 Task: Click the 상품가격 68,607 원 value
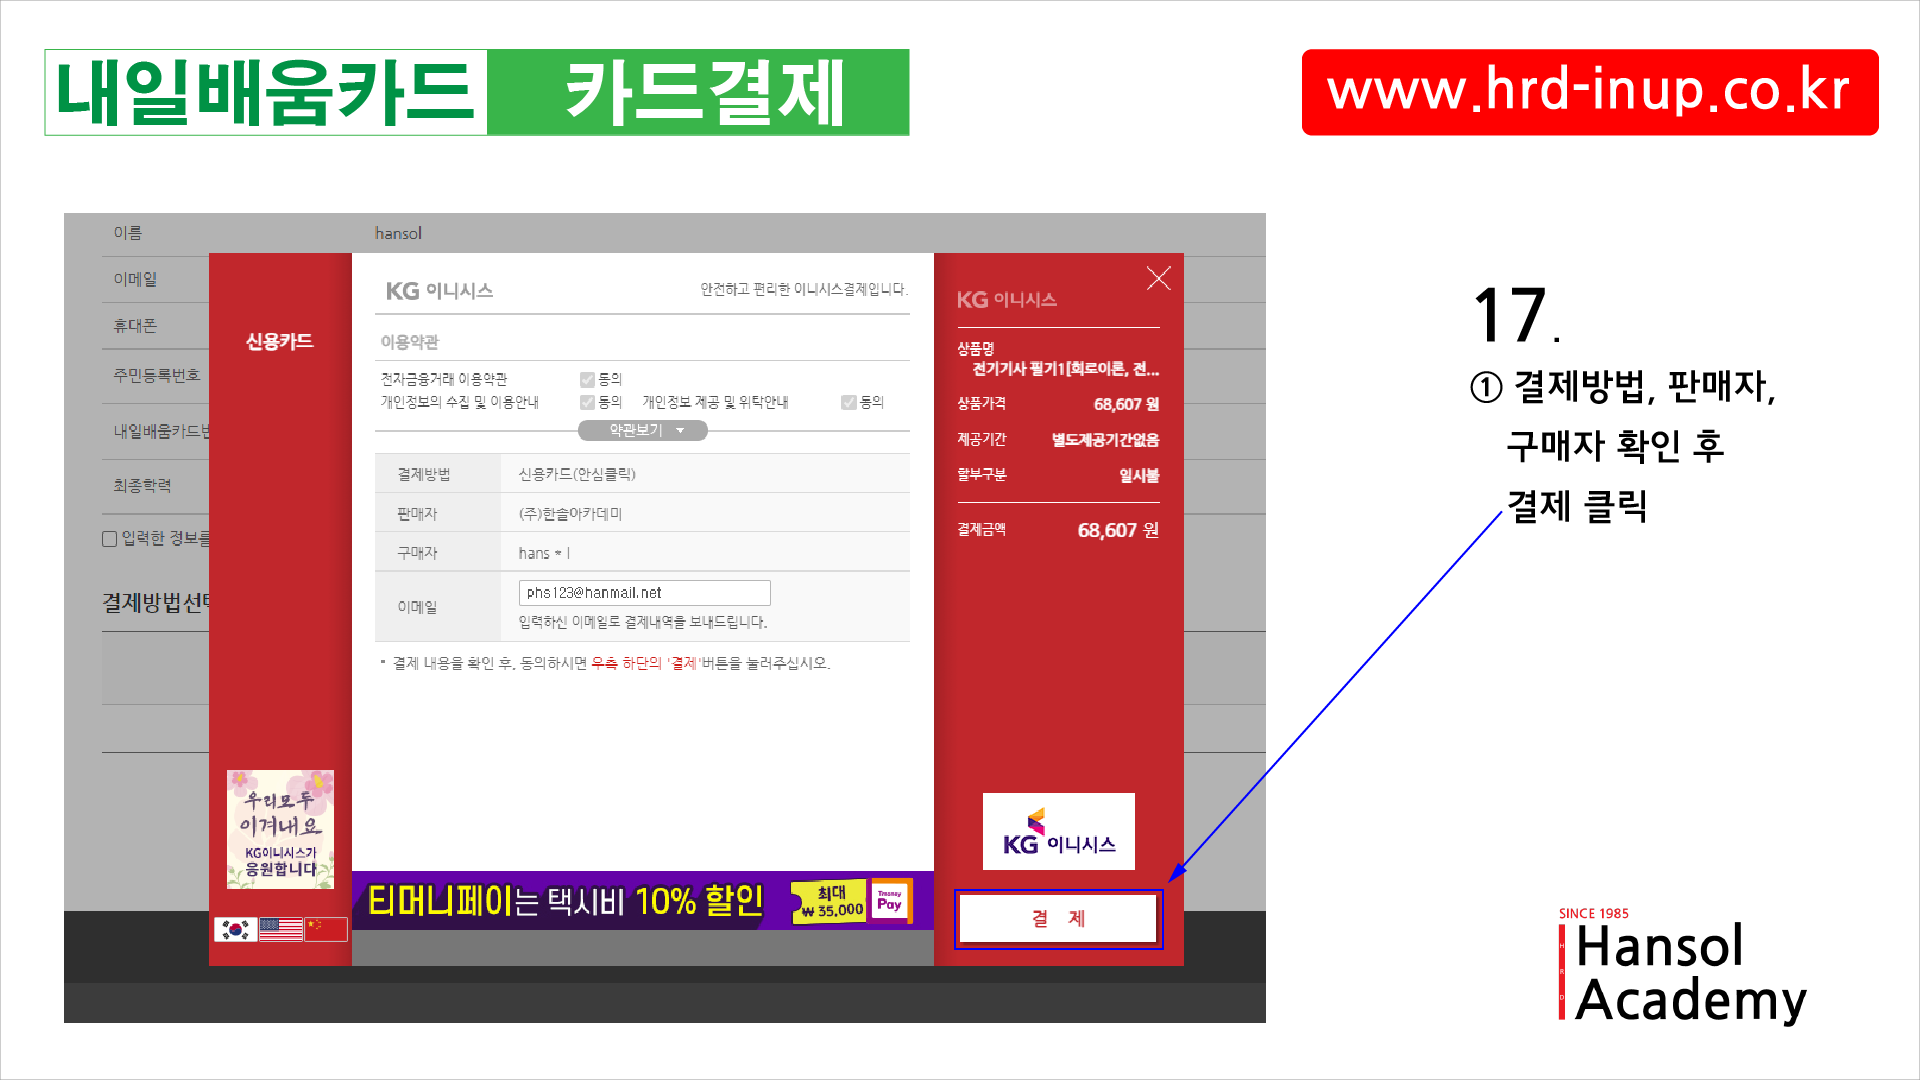1126,404
